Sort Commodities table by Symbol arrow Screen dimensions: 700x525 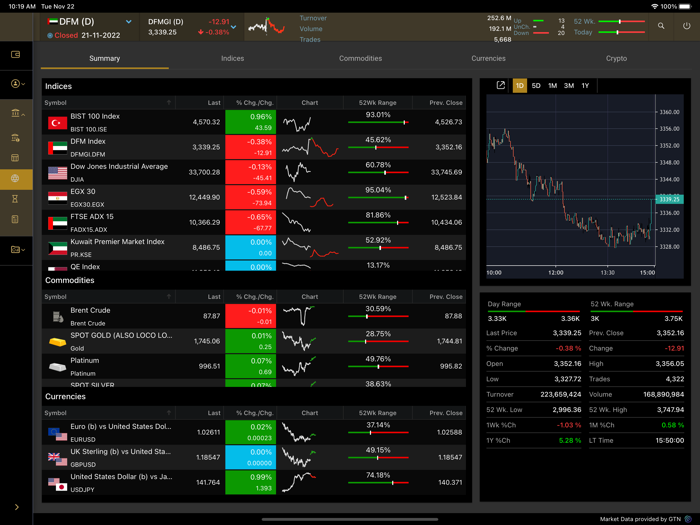pyautogui.click(x=169, y=297)
